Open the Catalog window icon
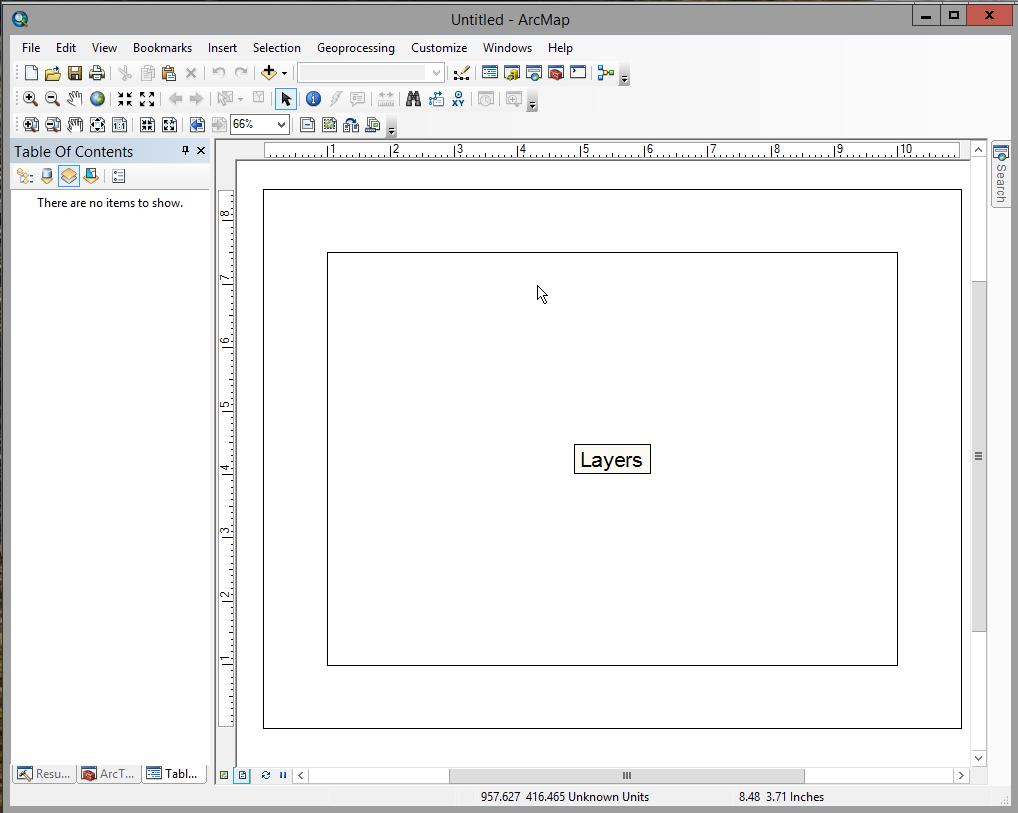Image resolution: width=1018 pixels, height=813 pixels. click(x=512, y=73)
